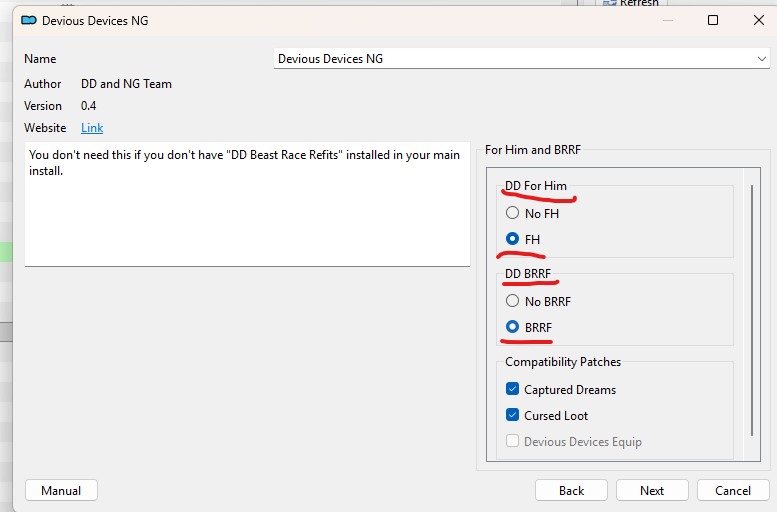Maximize the Devious Devices NG window
The image size is (777, 512).
point(713,20)
